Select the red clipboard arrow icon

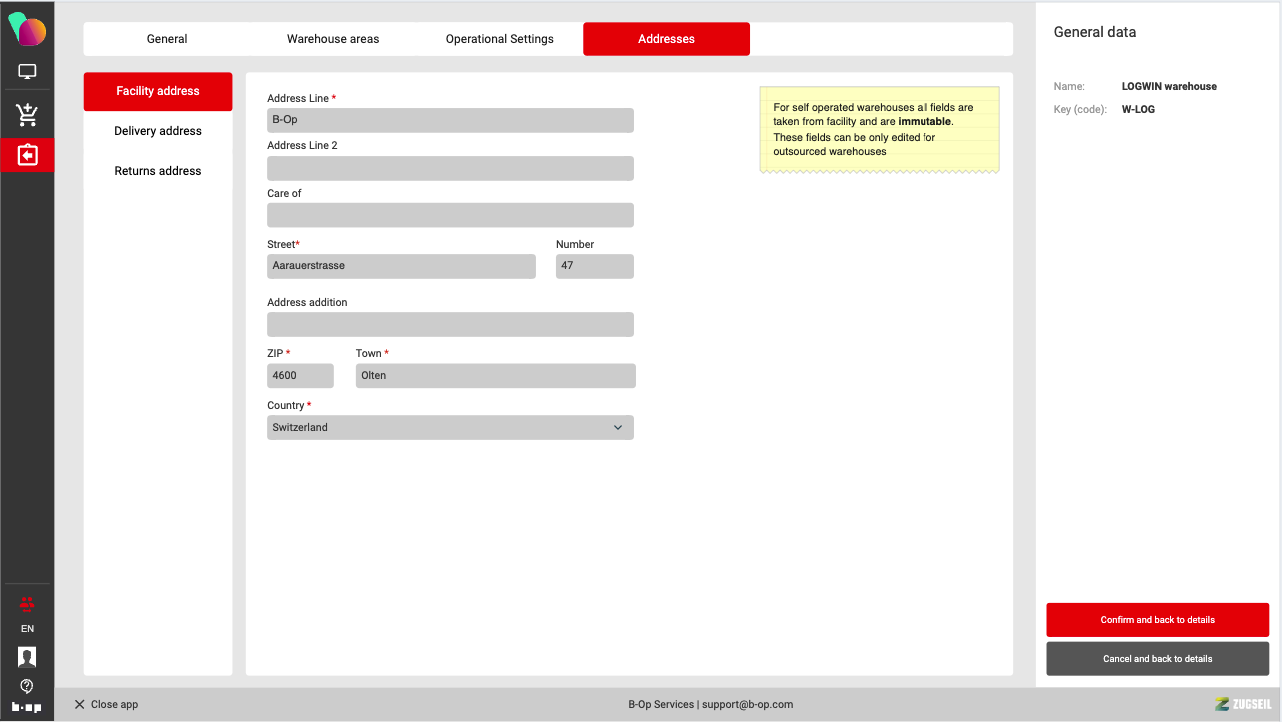click(27, 155)
